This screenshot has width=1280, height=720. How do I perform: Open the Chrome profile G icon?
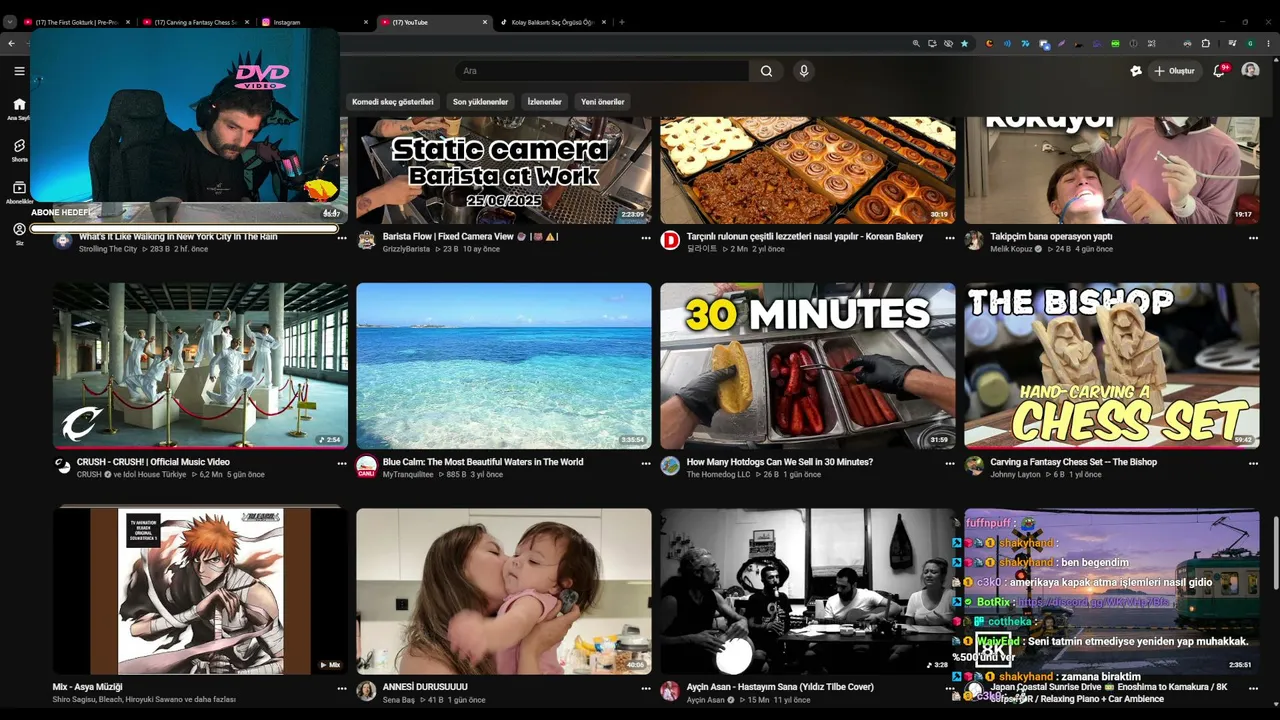coord(1250,43)
